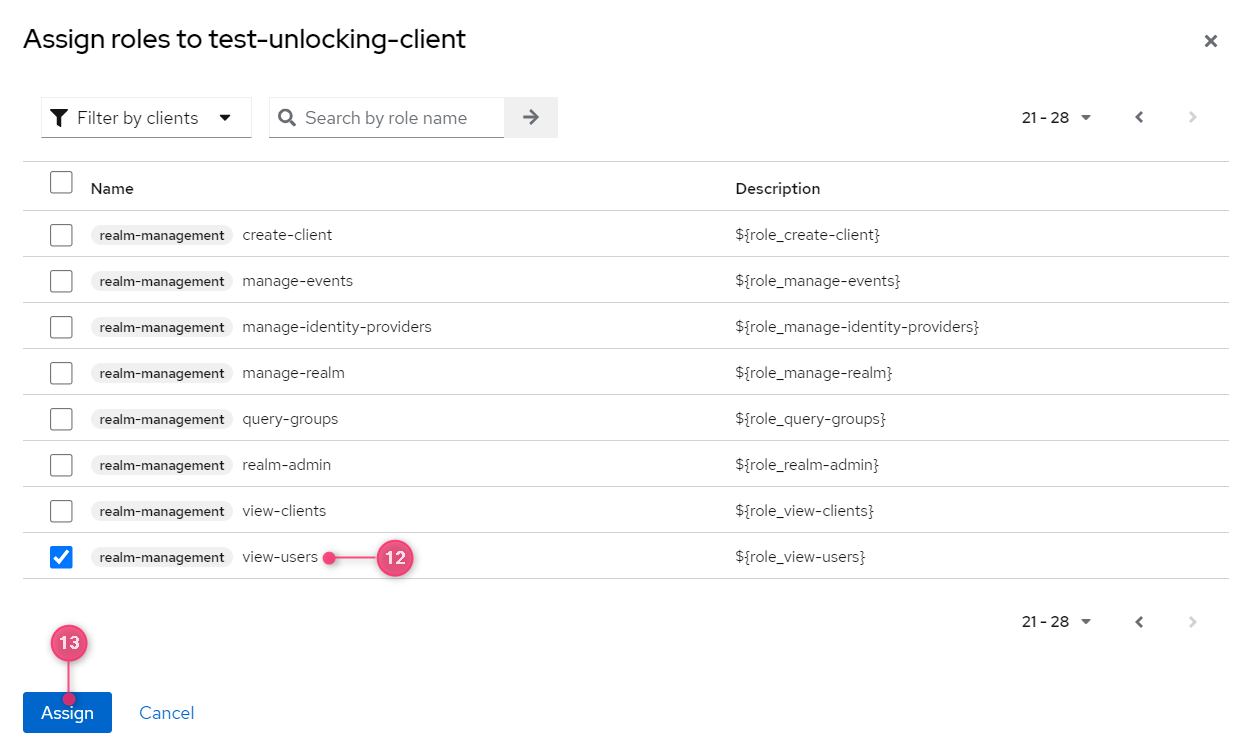Screen dimensions: 1251x756
Task: Click the ${role_manage-realm} description
Action: pos(814,373)
